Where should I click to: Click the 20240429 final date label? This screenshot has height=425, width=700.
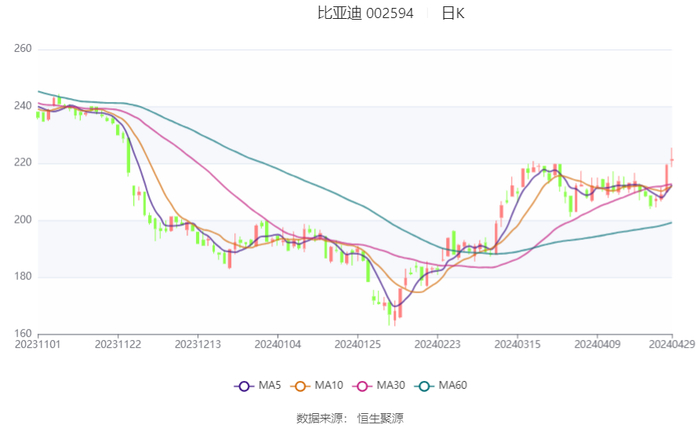tap(671, 343)
